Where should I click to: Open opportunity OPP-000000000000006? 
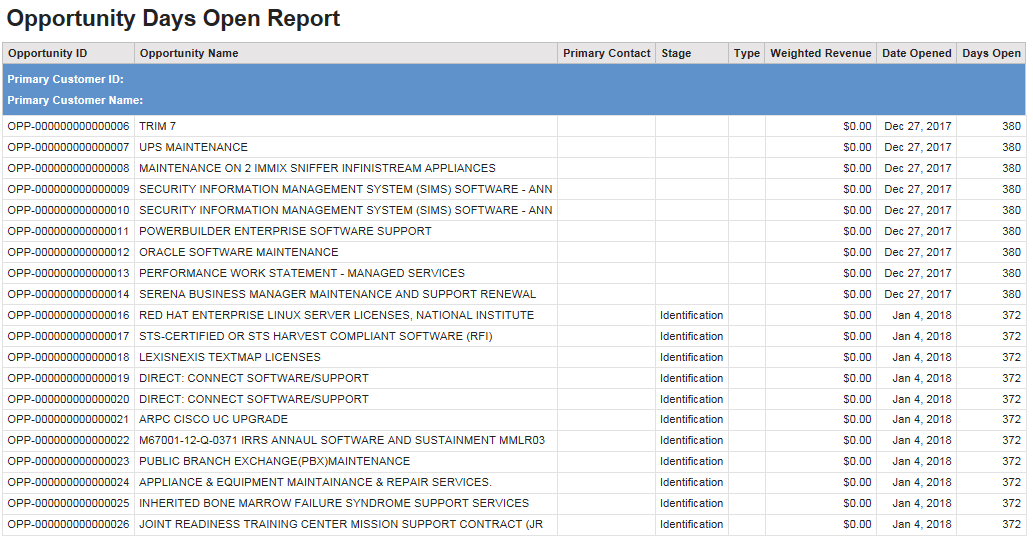click(68, 126)
